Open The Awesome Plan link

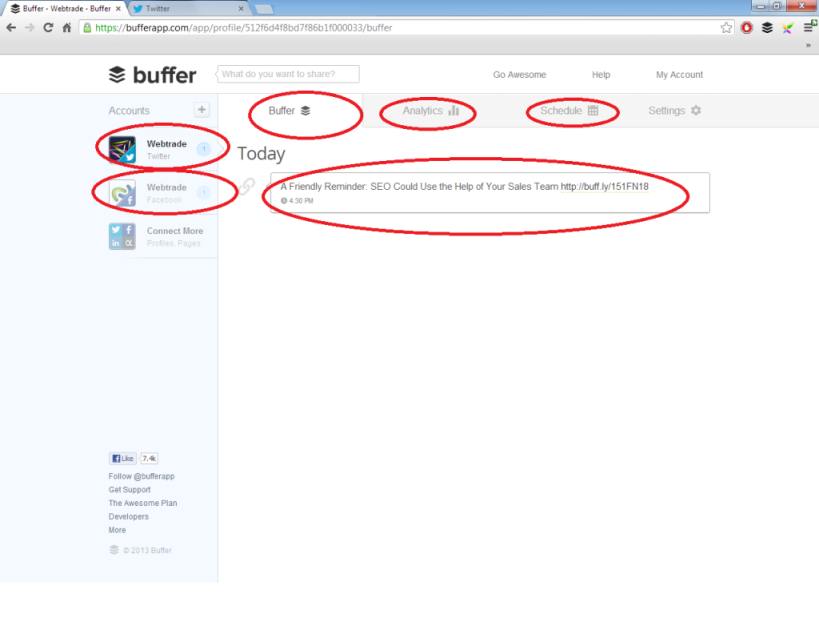[x=143, y=503]
